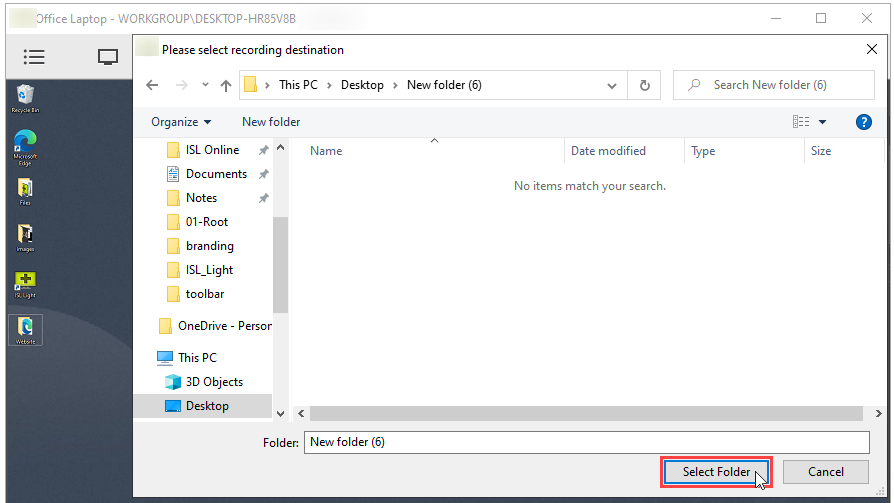Refresh the current folder view

[x=645, y=85]
